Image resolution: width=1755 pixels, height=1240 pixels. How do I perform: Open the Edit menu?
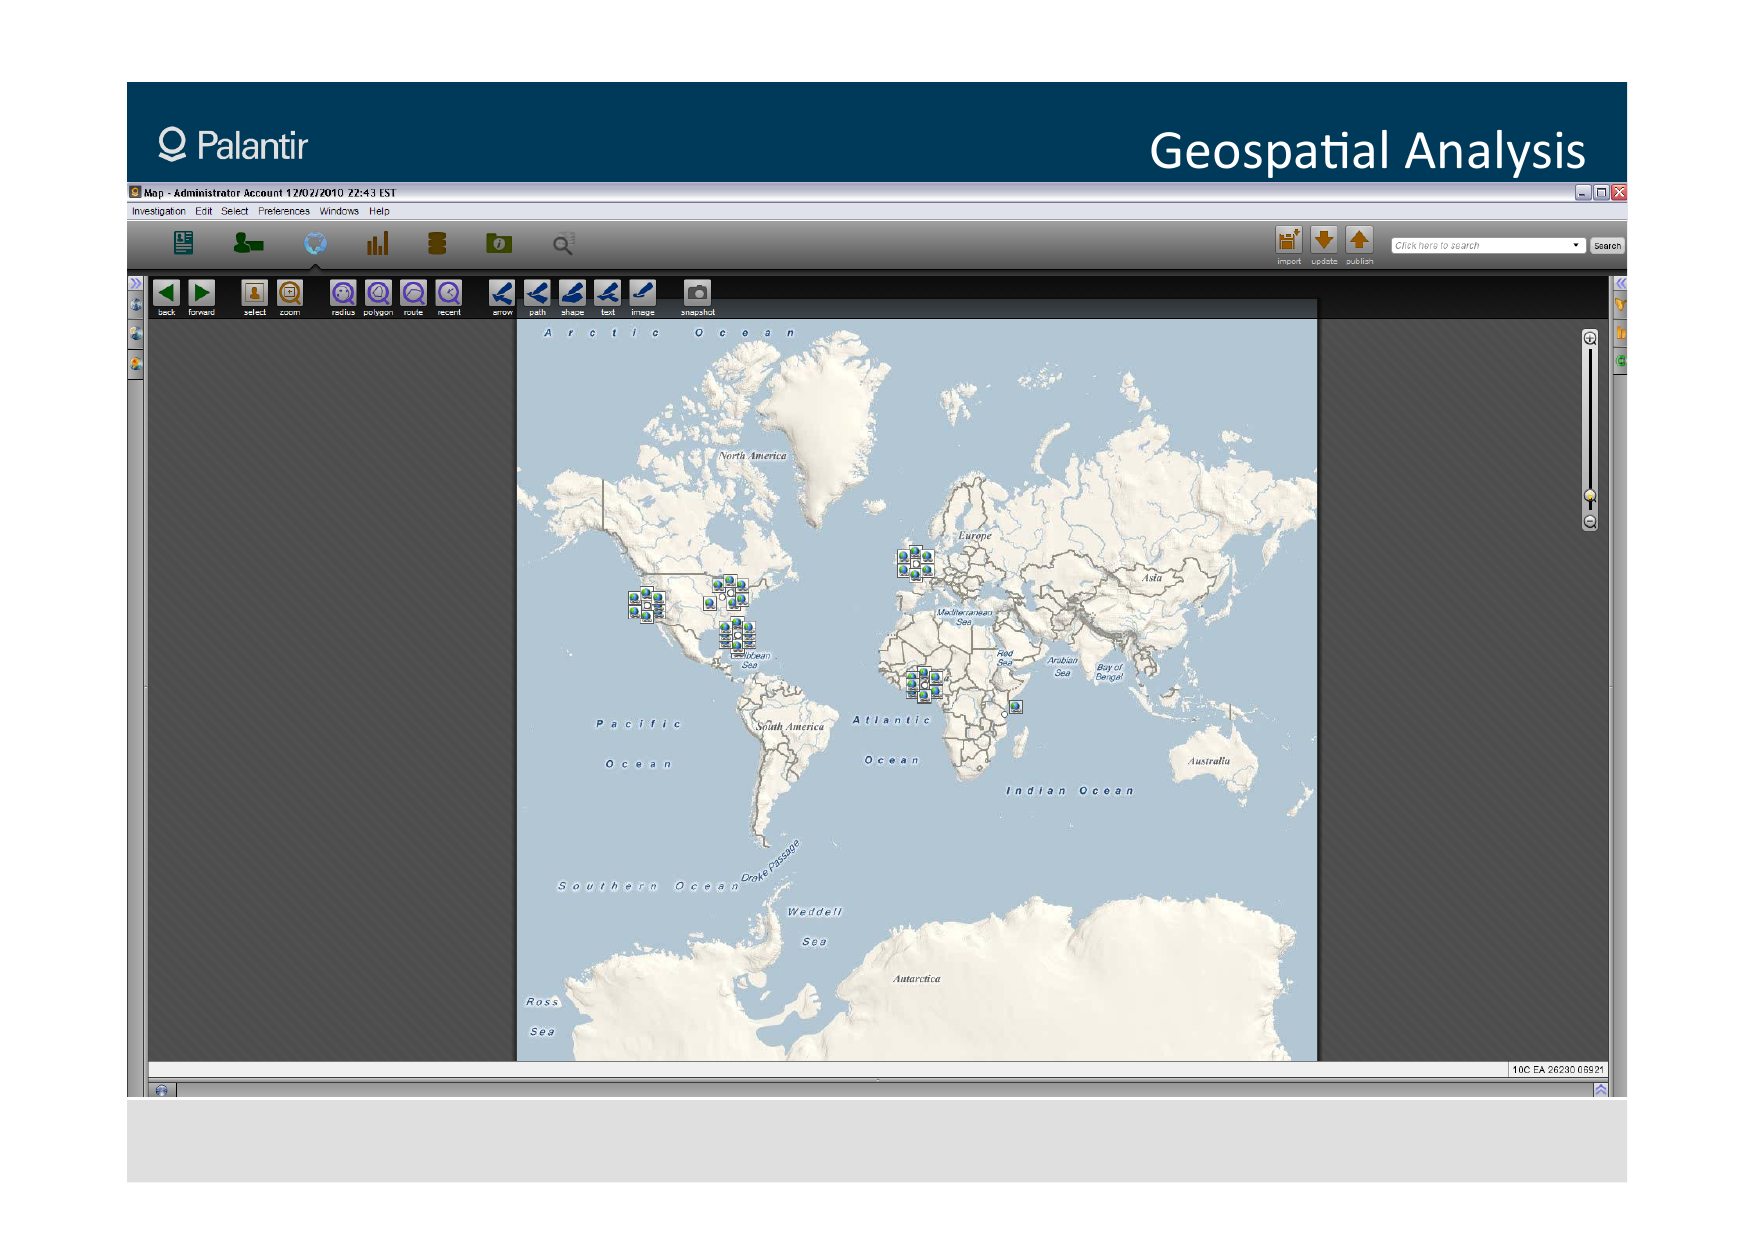pyautogui.click(x=204, y=211)
